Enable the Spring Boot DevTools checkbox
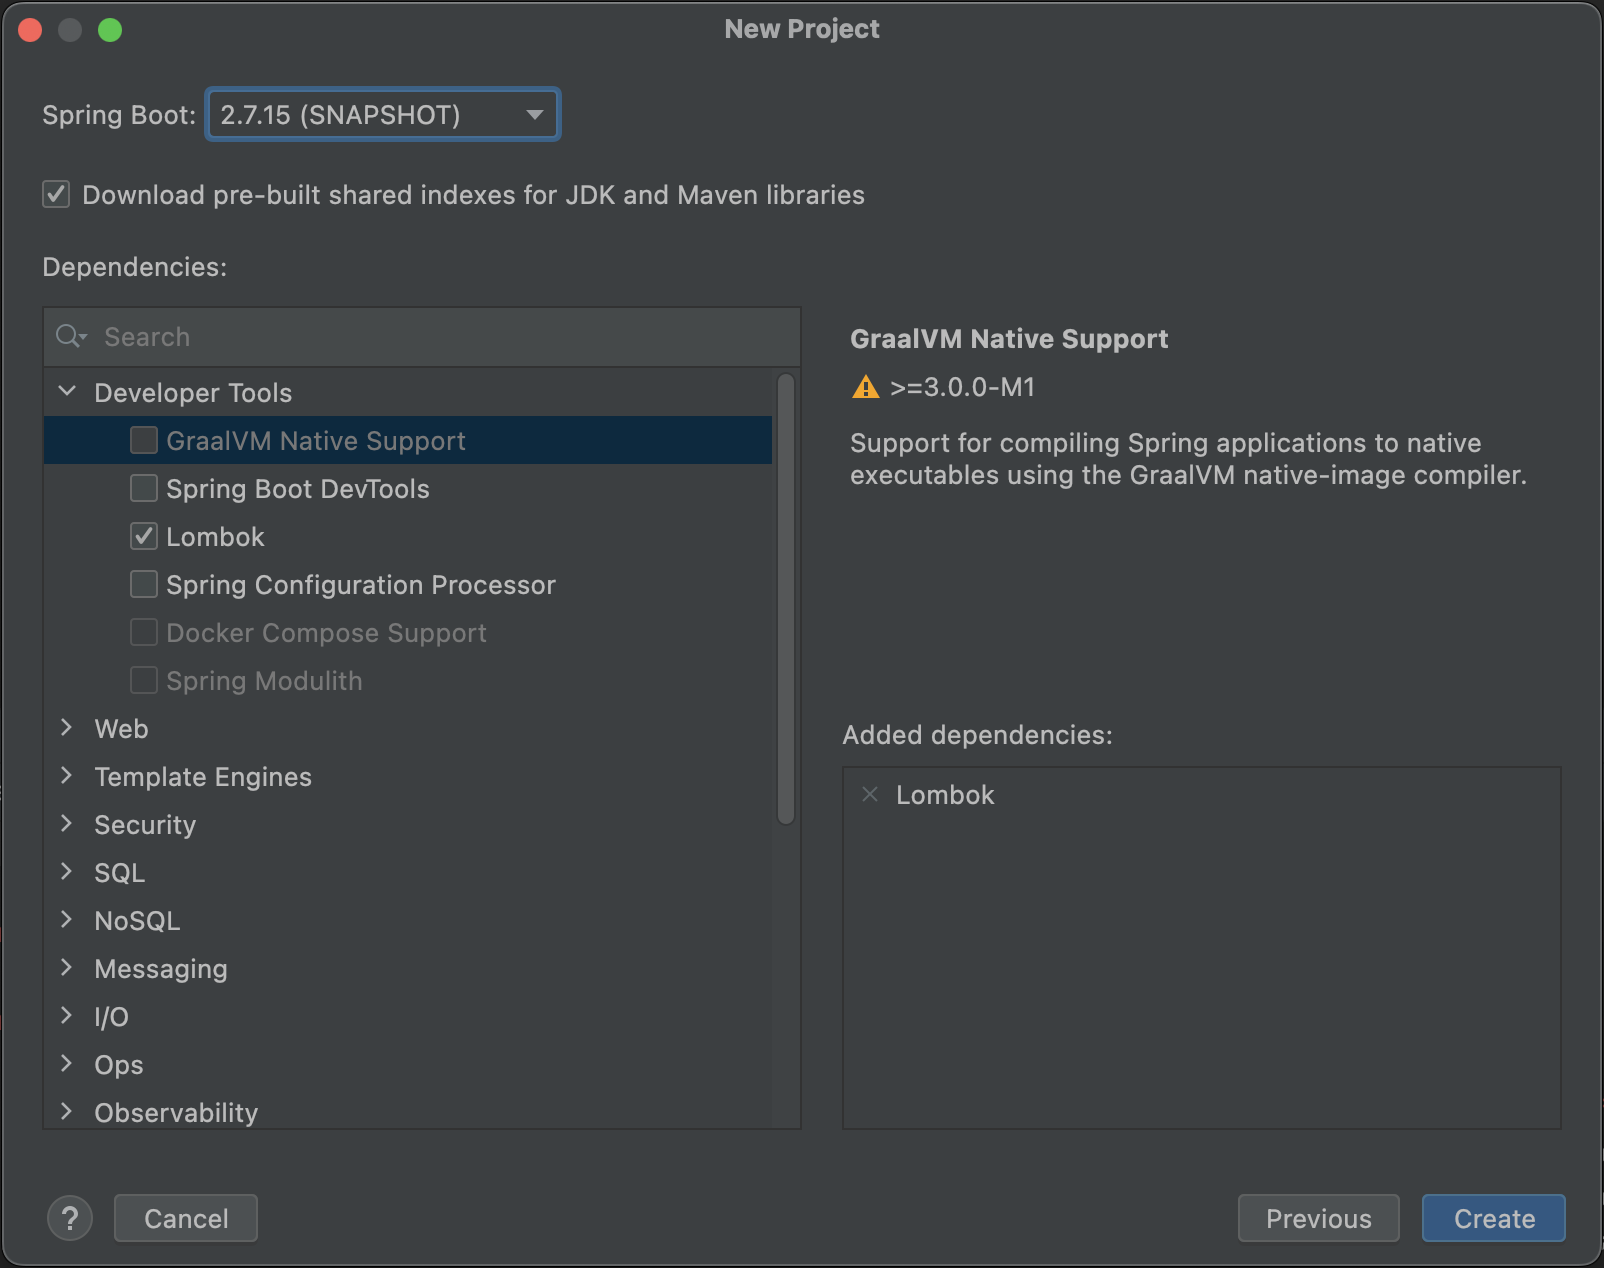 tap(144, 488)
